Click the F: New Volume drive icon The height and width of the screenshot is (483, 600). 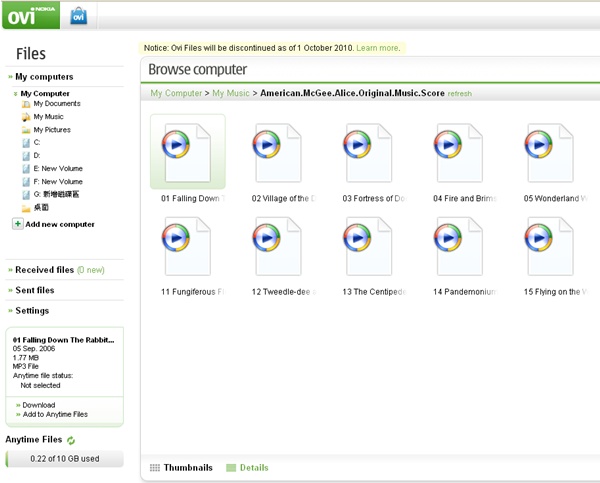point(26,182)
